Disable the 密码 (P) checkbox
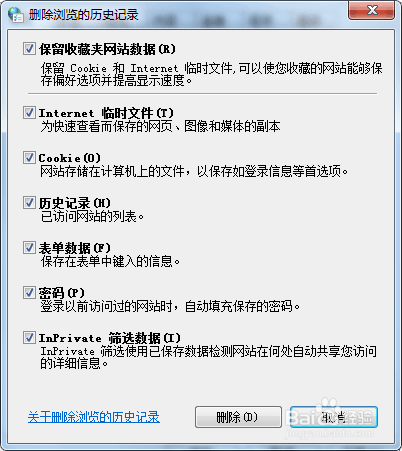Screen dimensions: 402x451 [29, 292]
